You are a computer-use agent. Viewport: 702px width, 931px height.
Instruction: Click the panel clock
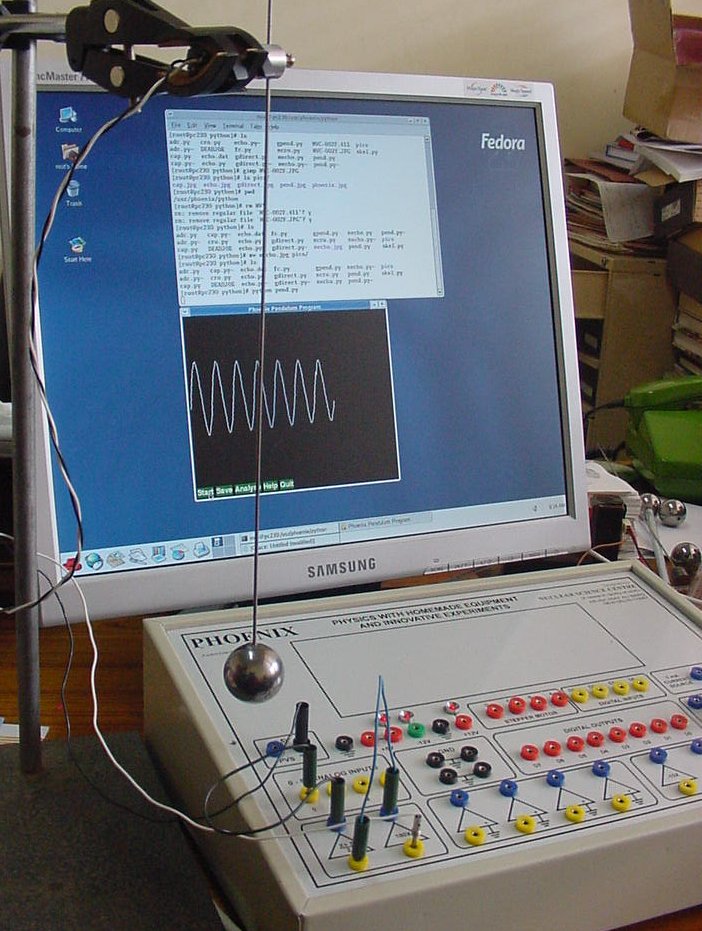(x=555, y=506)
